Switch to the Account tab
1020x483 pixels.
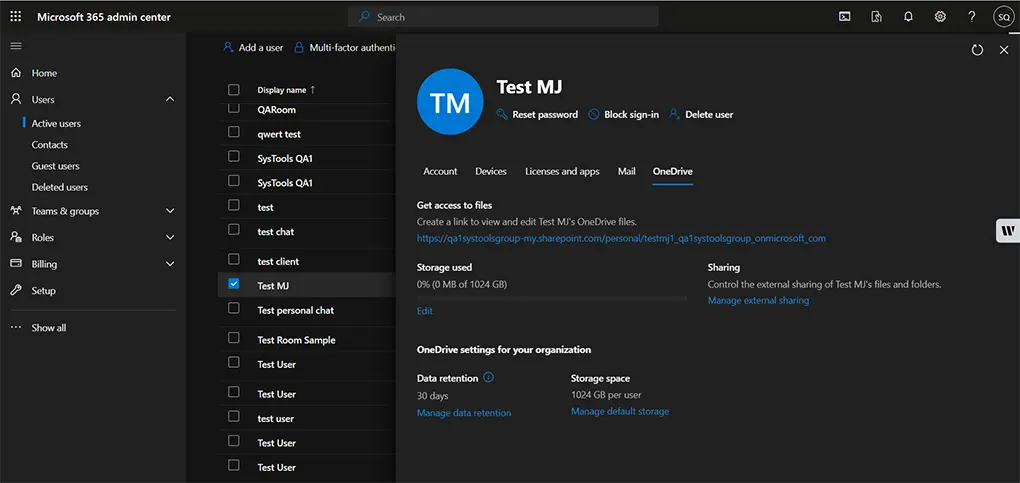coord(440,171)
